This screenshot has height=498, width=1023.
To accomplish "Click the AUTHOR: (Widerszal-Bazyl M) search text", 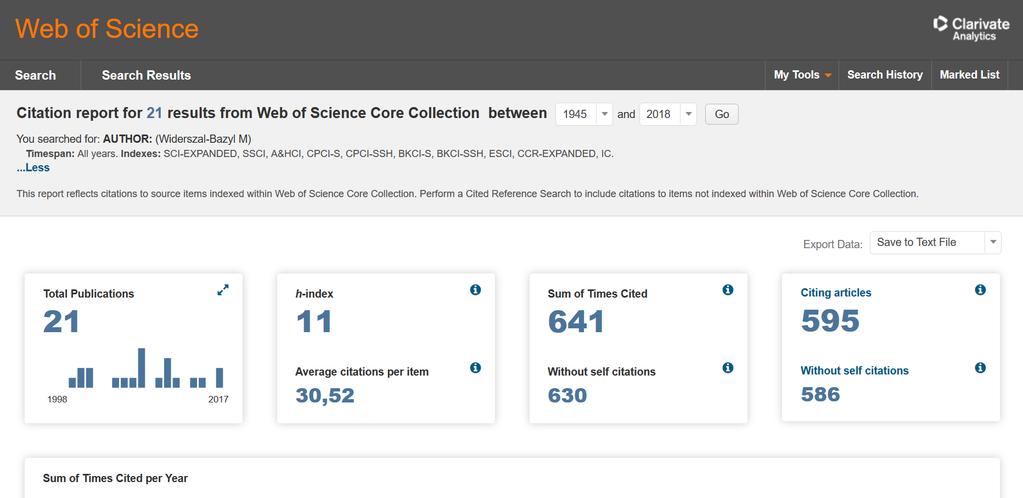I will (x=177, y=139).
